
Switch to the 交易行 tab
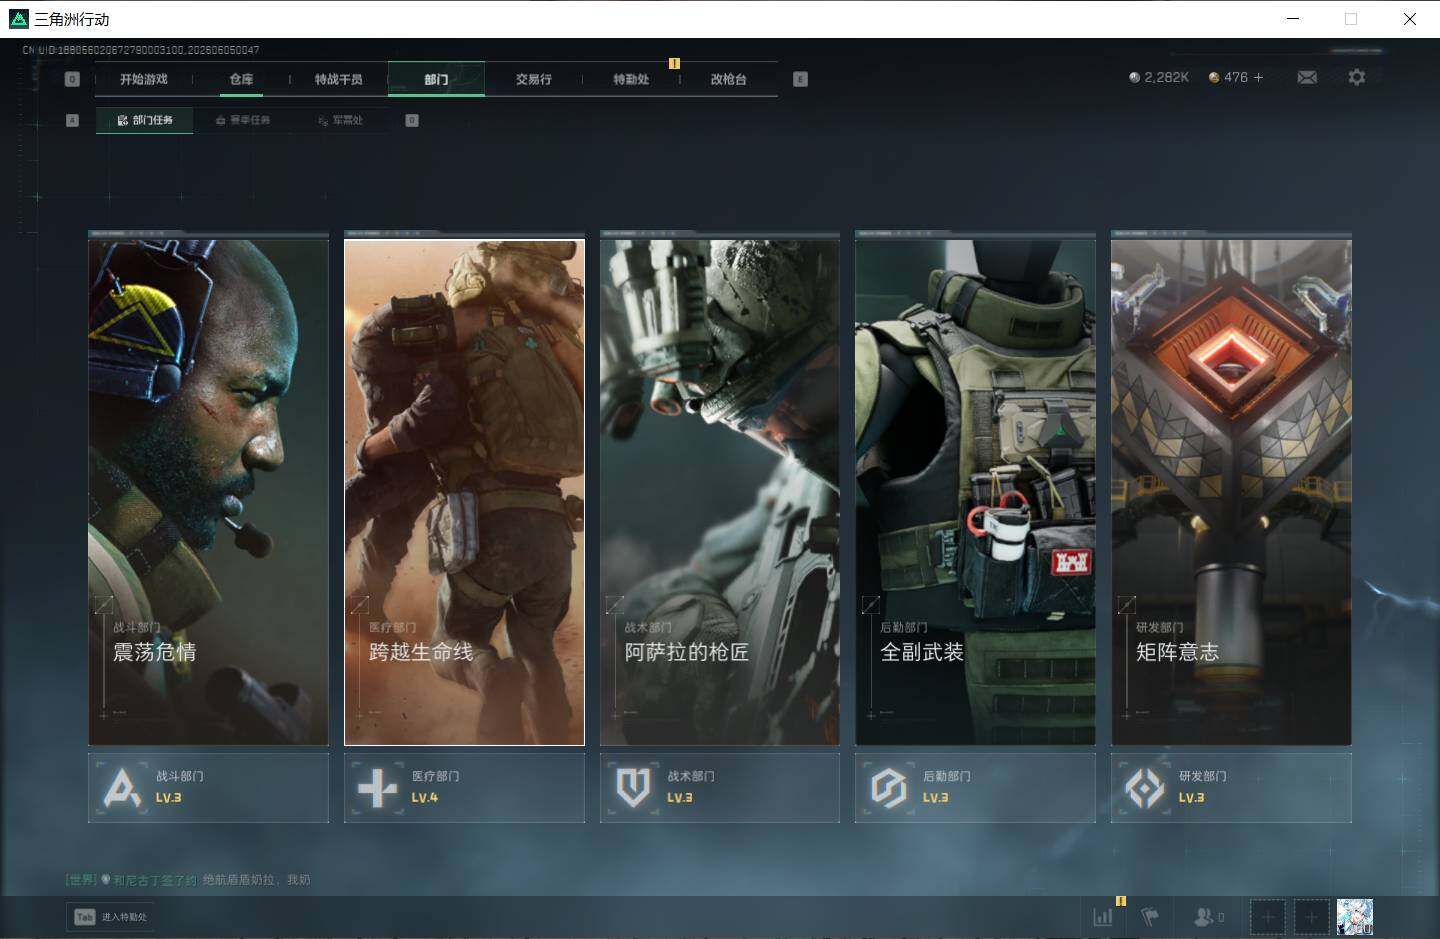pos(534,79)
